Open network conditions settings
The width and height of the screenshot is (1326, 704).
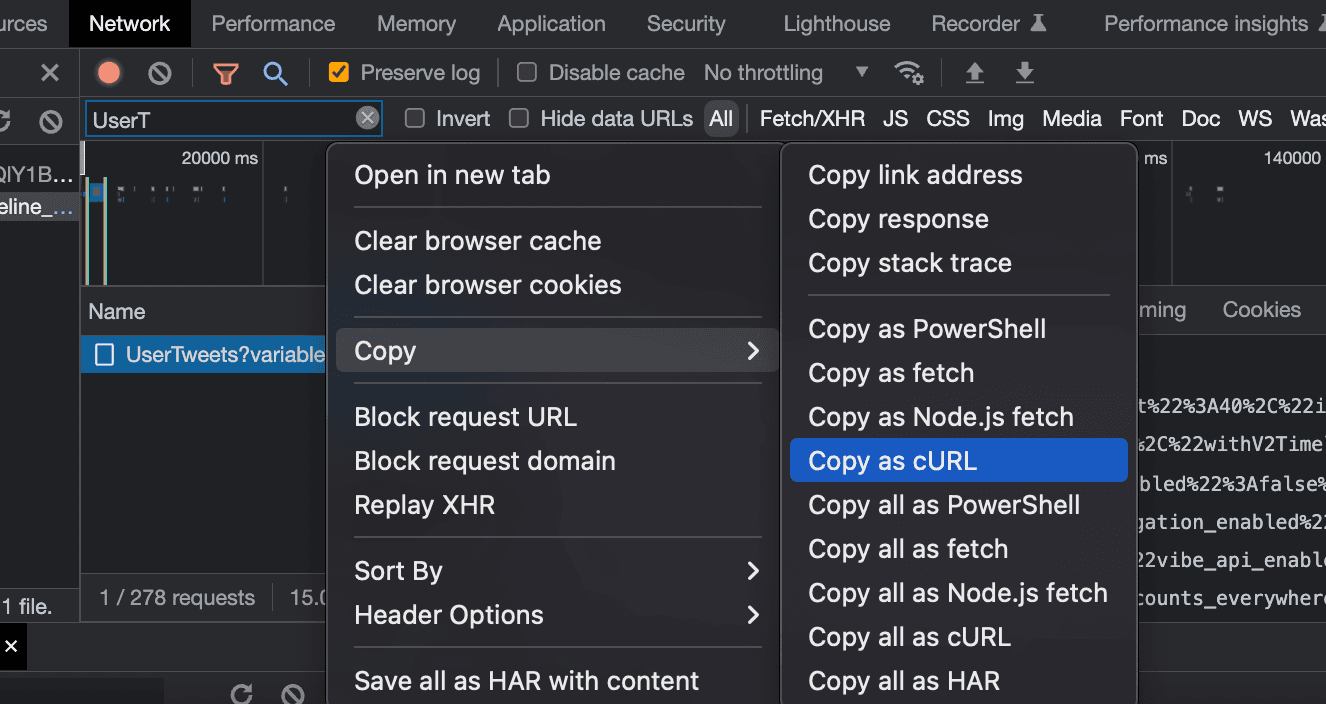click(x=908, y=72)
